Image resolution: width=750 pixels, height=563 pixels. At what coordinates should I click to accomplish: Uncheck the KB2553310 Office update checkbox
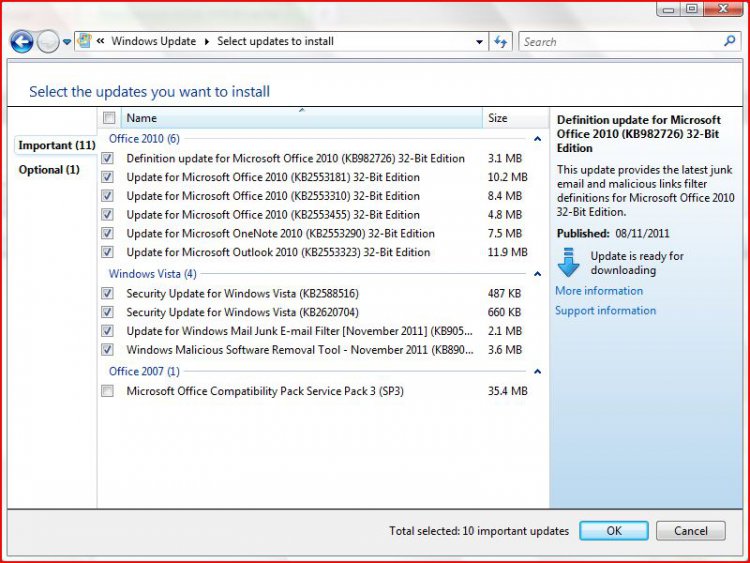coord(108,196)
